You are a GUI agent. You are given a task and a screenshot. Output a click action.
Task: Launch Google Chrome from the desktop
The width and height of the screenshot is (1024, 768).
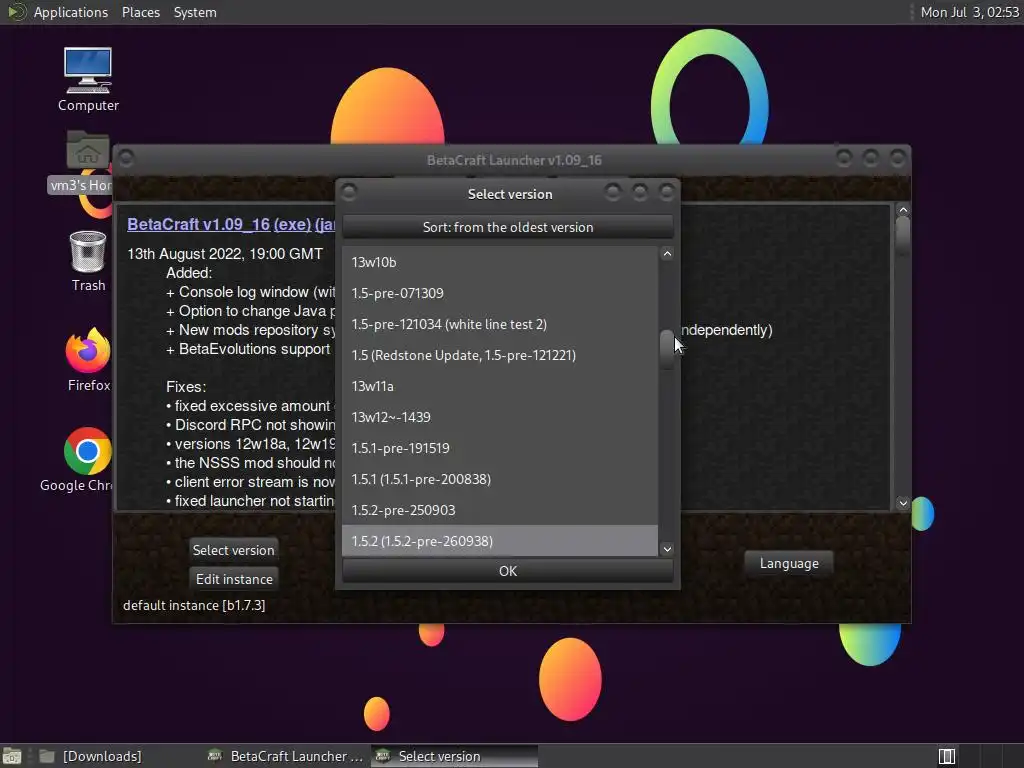pyautogui.click(x=88, y=460)
